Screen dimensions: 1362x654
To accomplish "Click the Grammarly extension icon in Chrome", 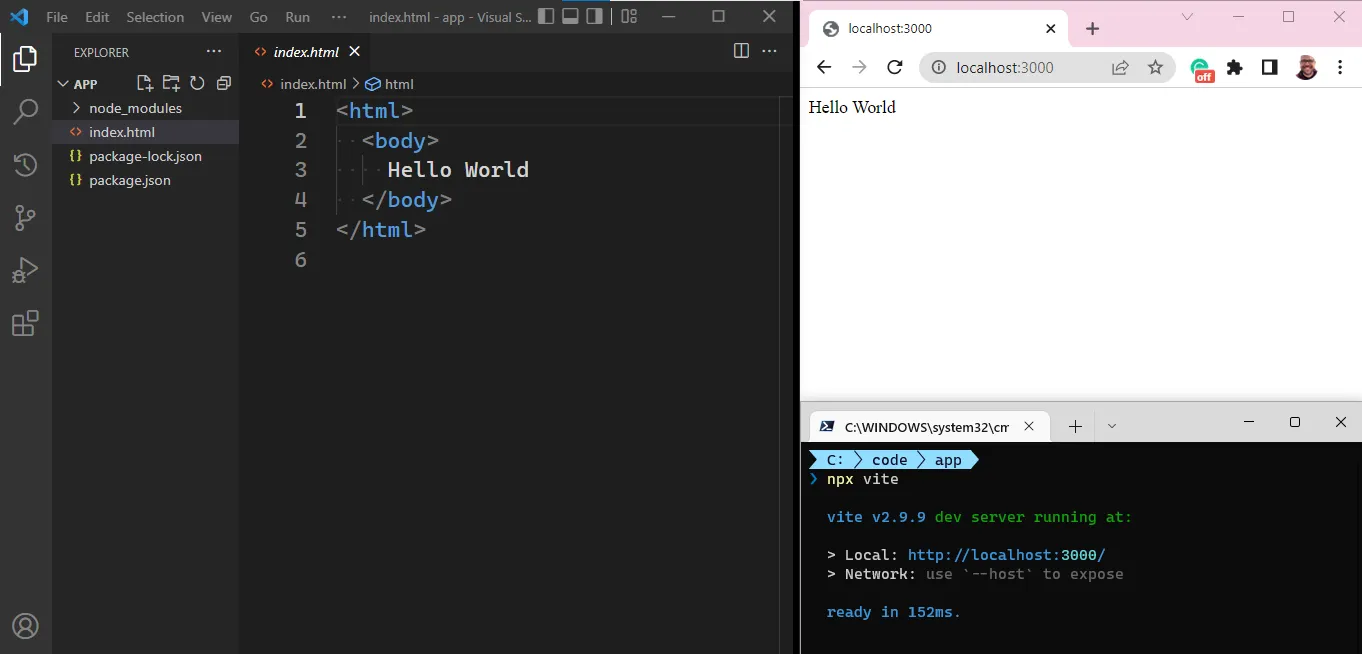I will [x=1201, y=68].
